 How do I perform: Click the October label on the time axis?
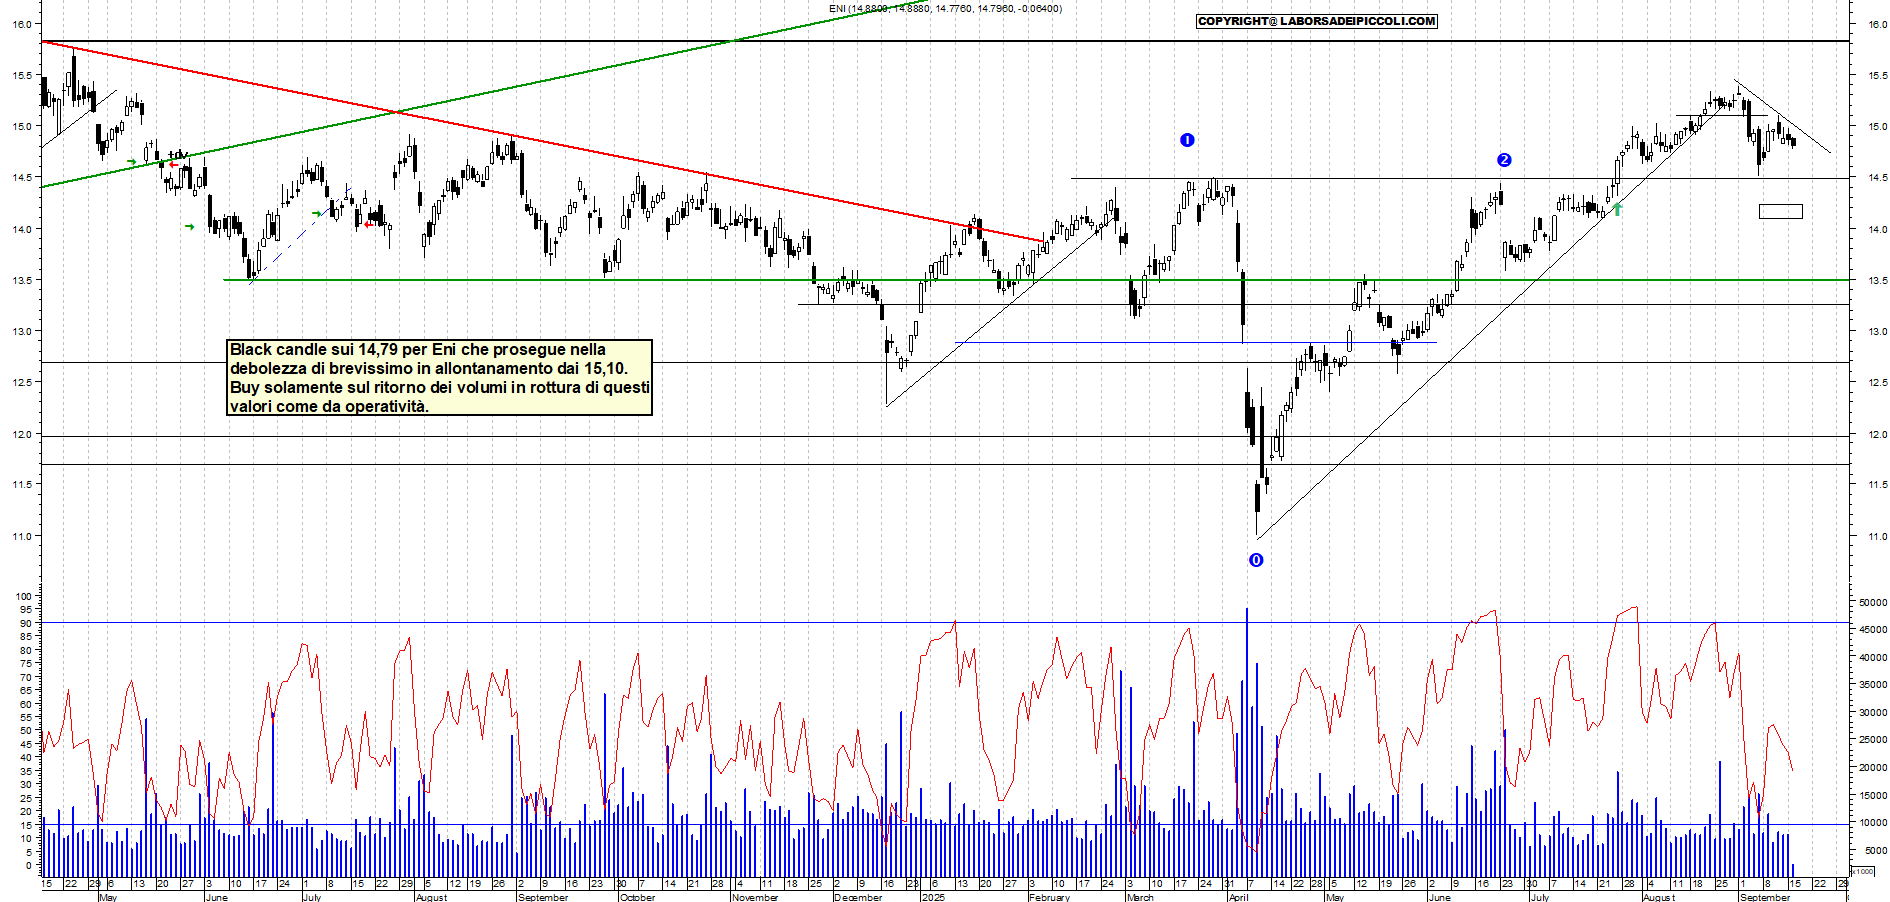click(x=637, y=897)
